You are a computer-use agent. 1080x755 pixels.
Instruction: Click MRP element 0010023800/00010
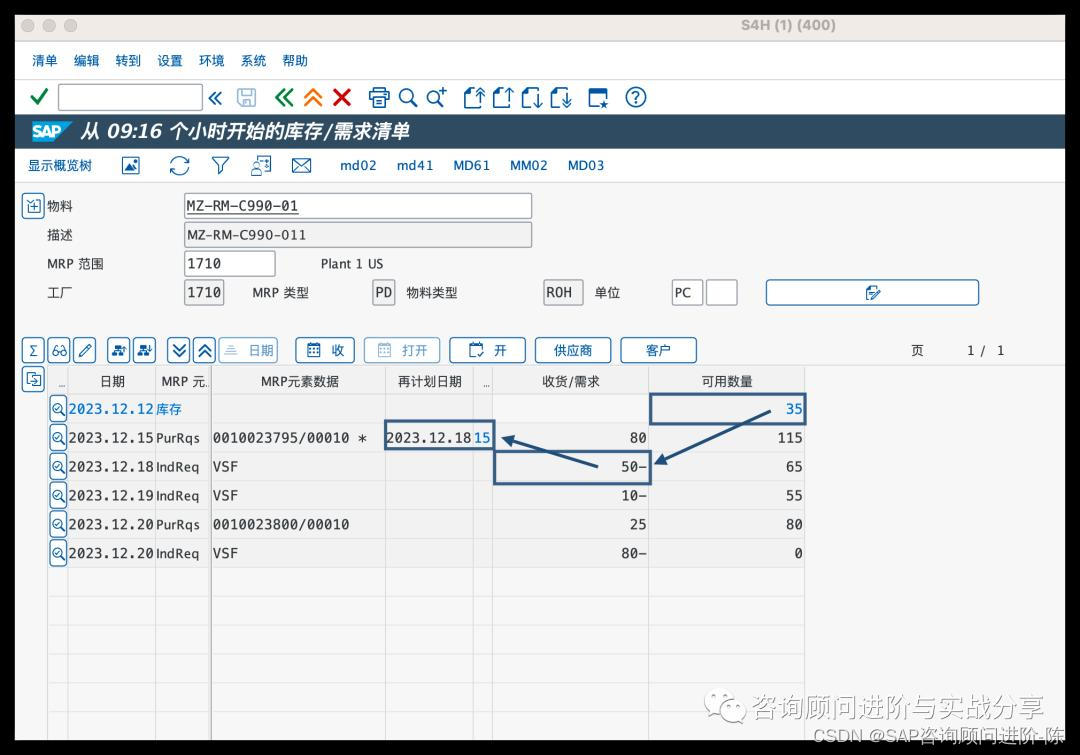(281, 525)
